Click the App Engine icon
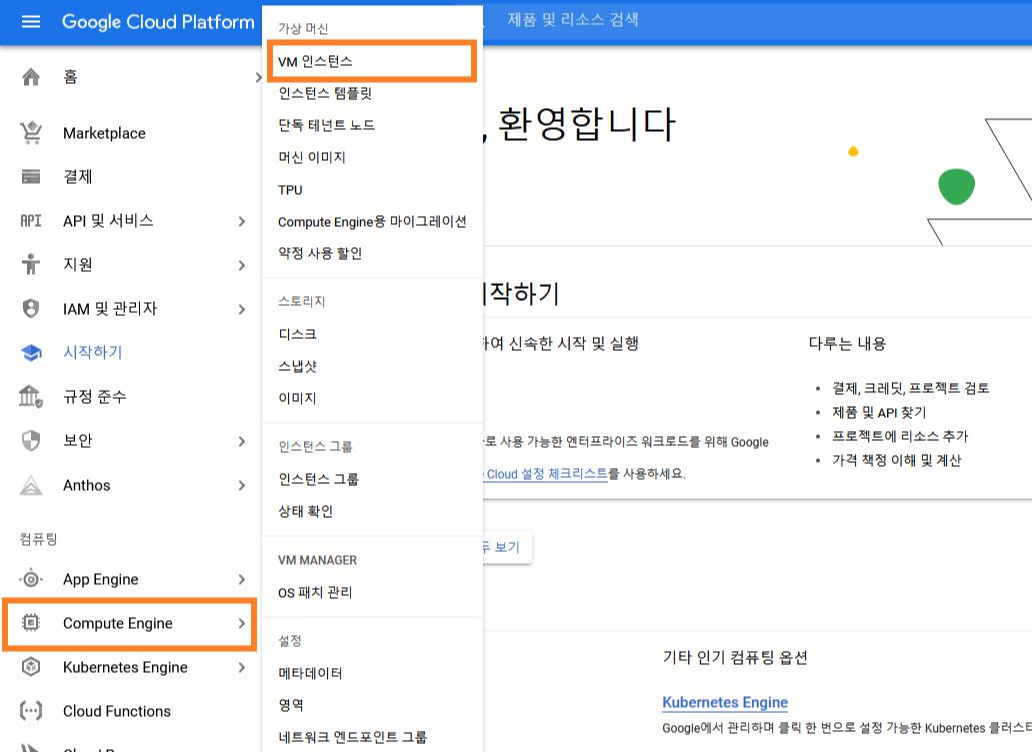 tap(31, 579)
